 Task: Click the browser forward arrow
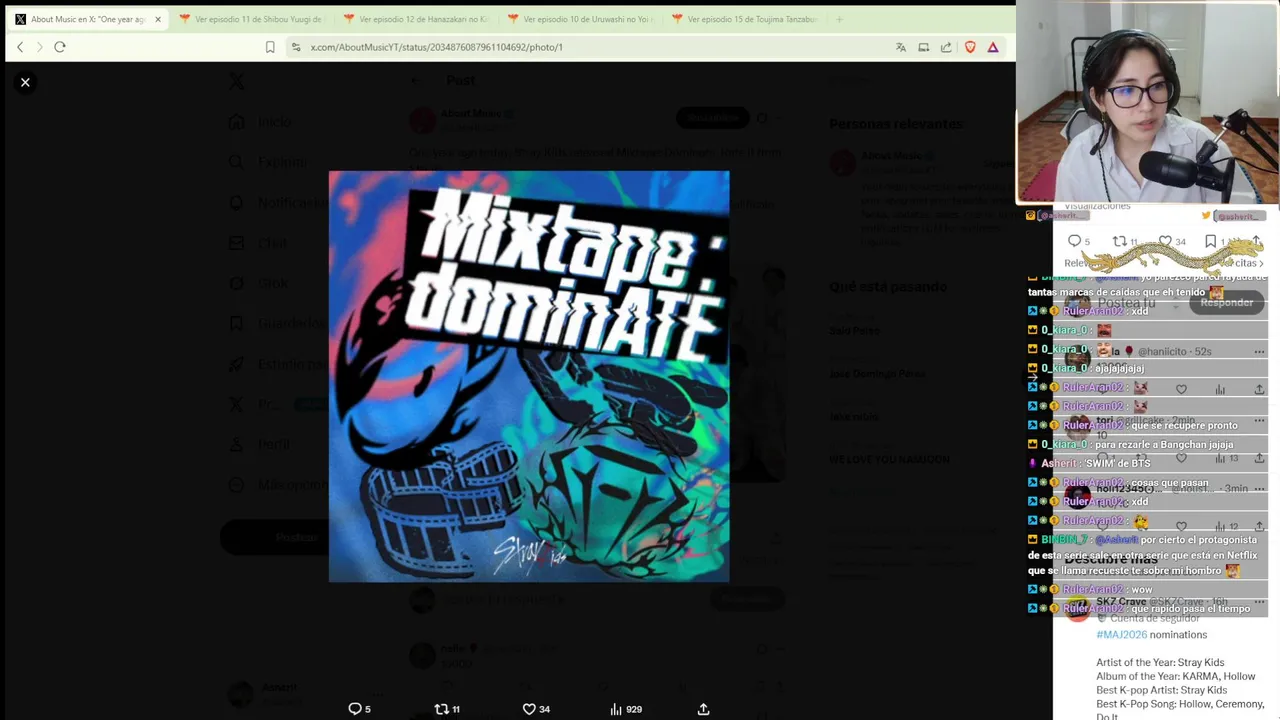[40, 47]
